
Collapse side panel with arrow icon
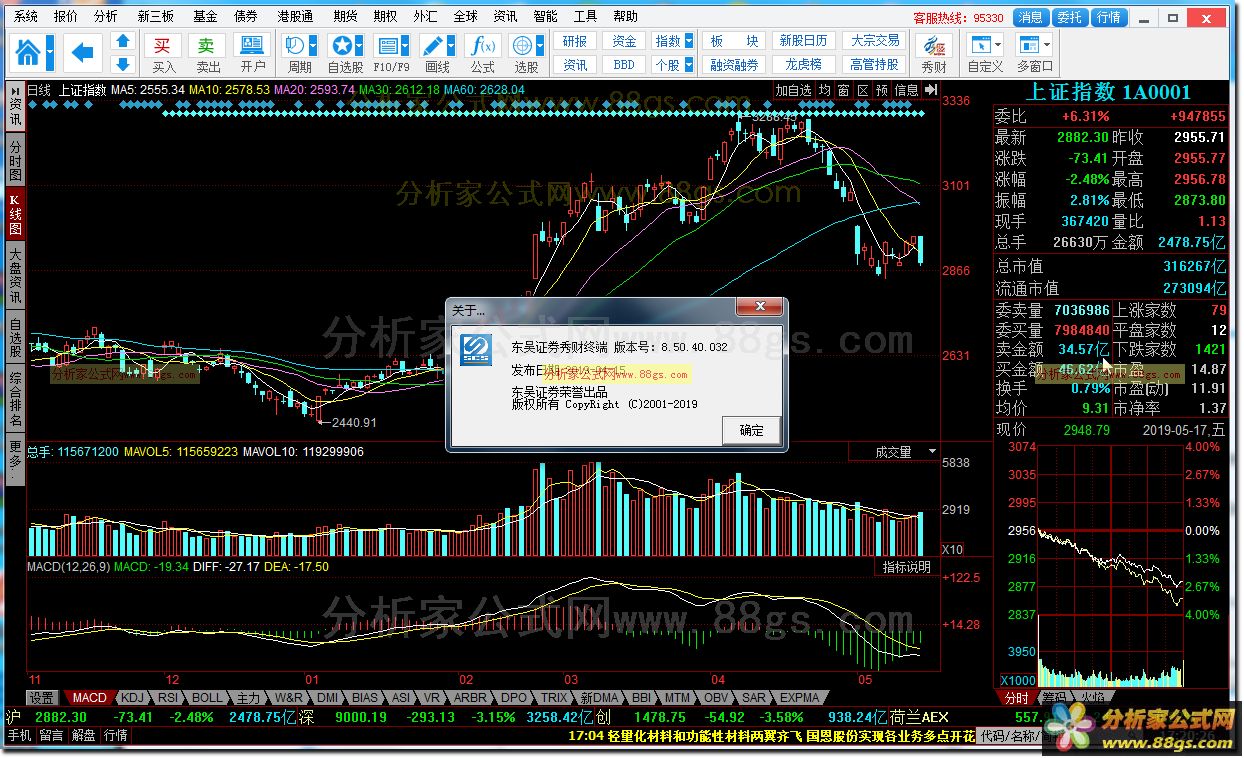tap(931, 90)
